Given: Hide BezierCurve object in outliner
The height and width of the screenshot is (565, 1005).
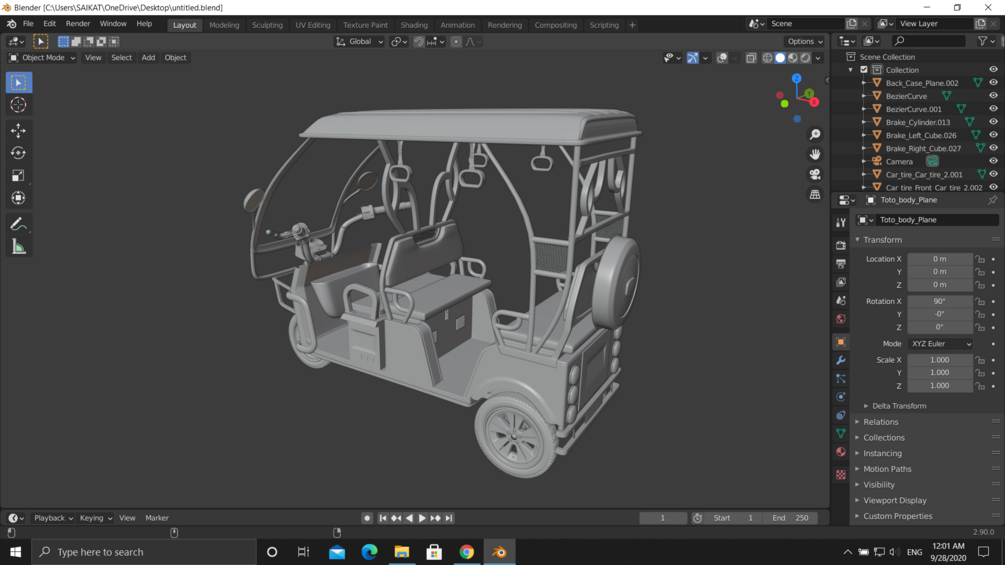Looking at the screenshot, I should coord(993,96).
